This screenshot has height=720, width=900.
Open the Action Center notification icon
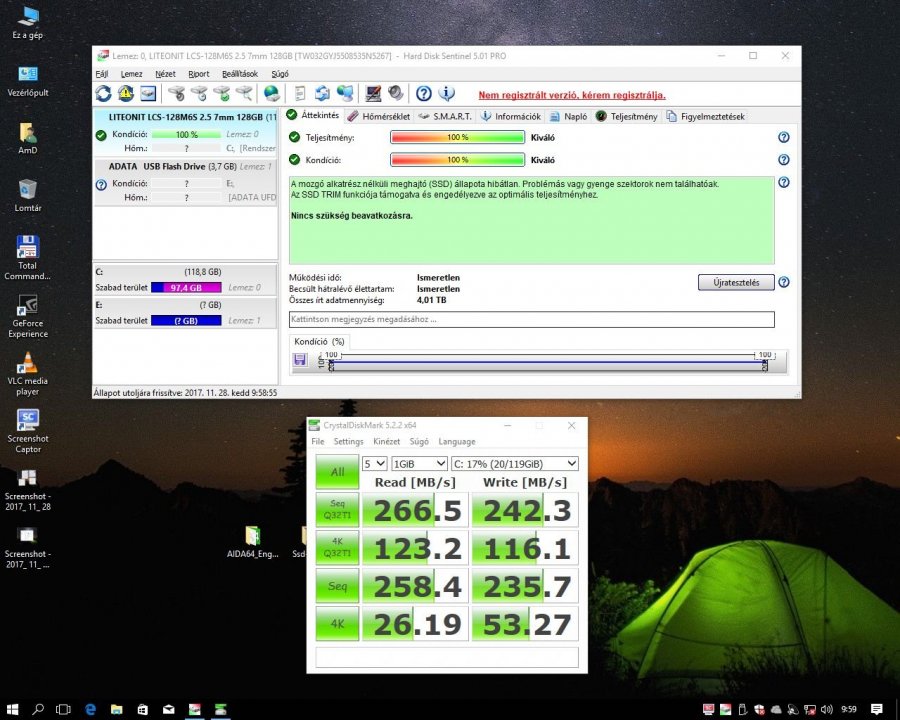pyautogui.click(x=876, y=709)
